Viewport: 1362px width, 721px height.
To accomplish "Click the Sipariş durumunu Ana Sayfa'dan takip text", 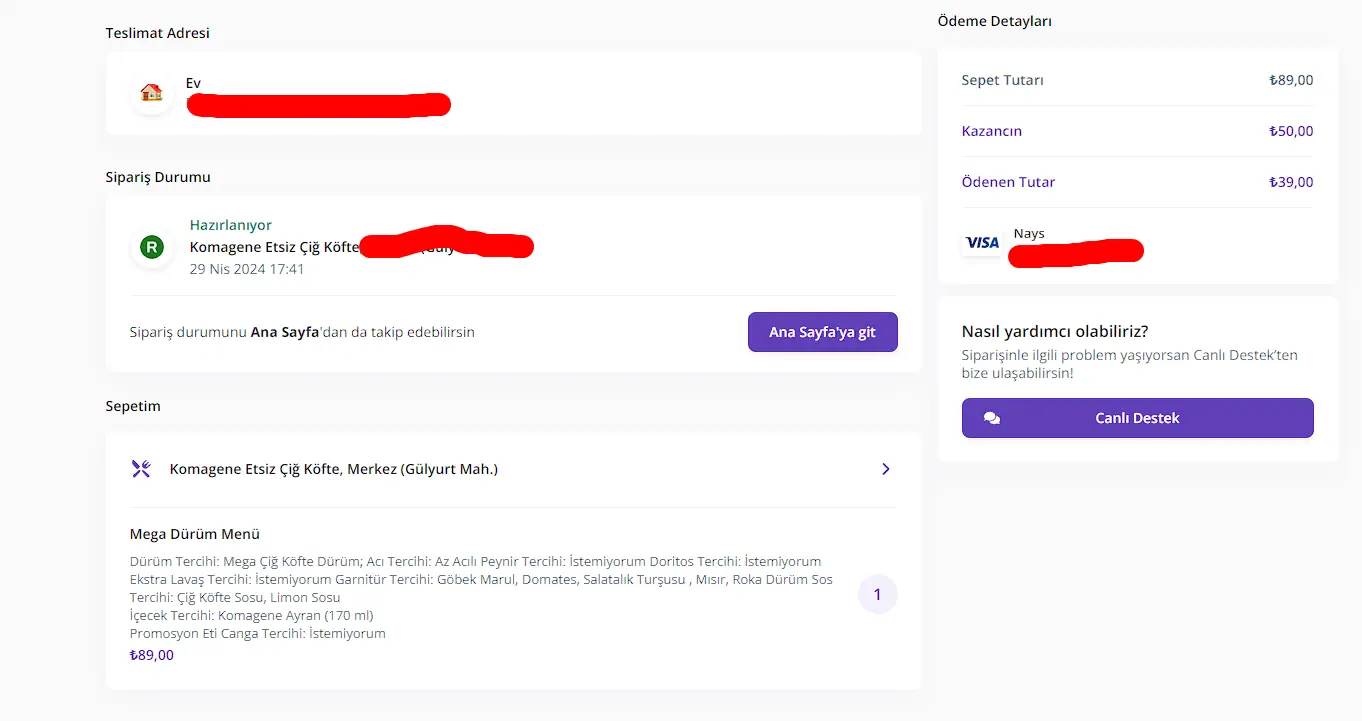I will coord(302,332).
